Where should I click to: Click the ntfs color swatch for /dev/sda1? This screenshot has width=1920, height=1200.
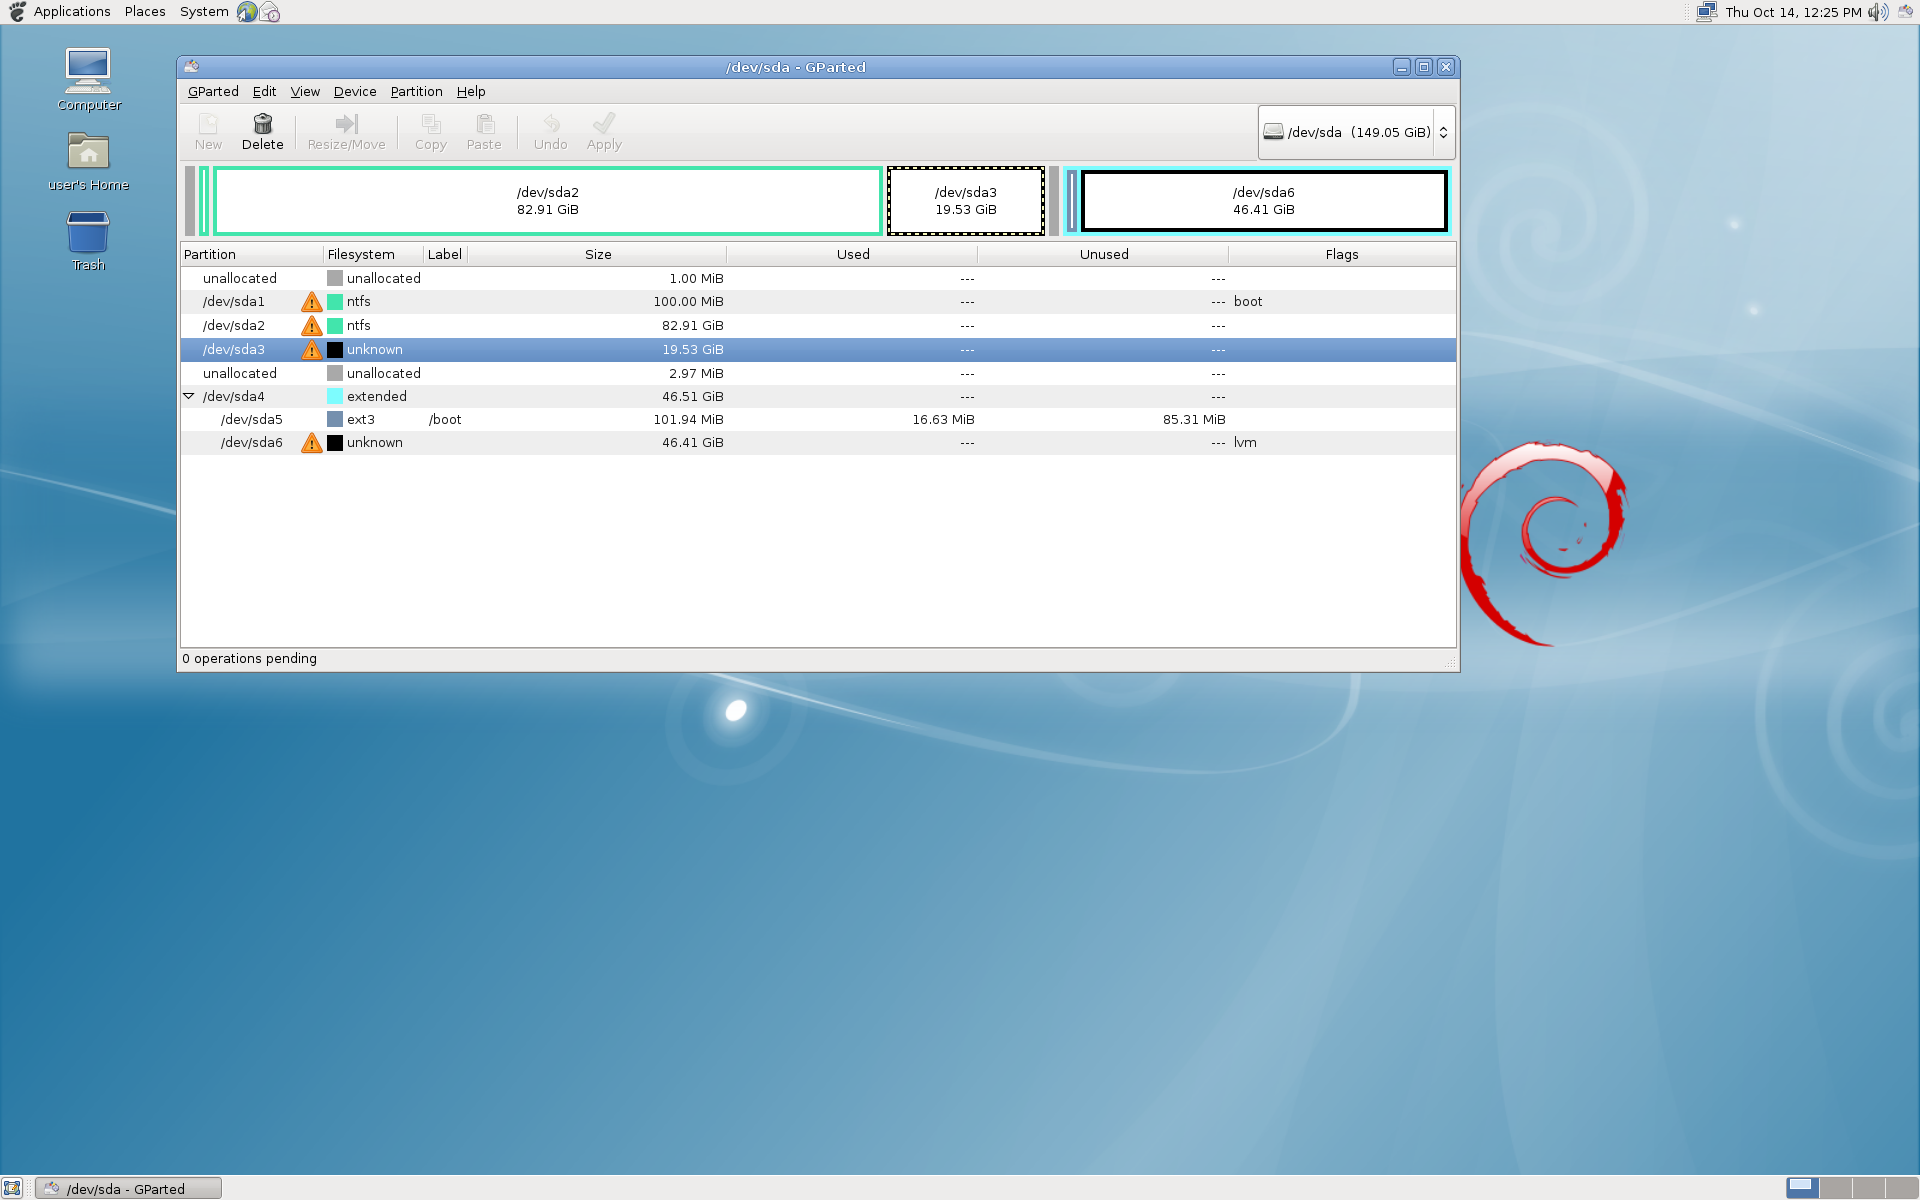pos(335,302)
